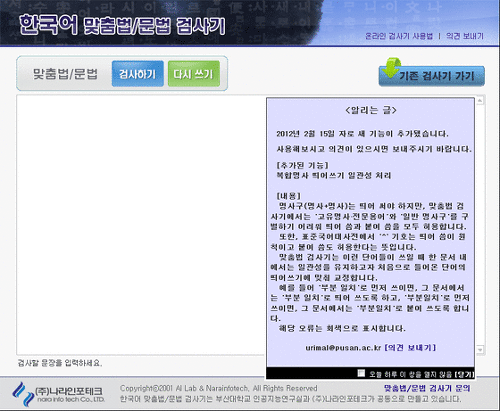
Task: Check the 오늘 하루 이 창을 열지 않음 checkbox
Action: pos(361,373)
